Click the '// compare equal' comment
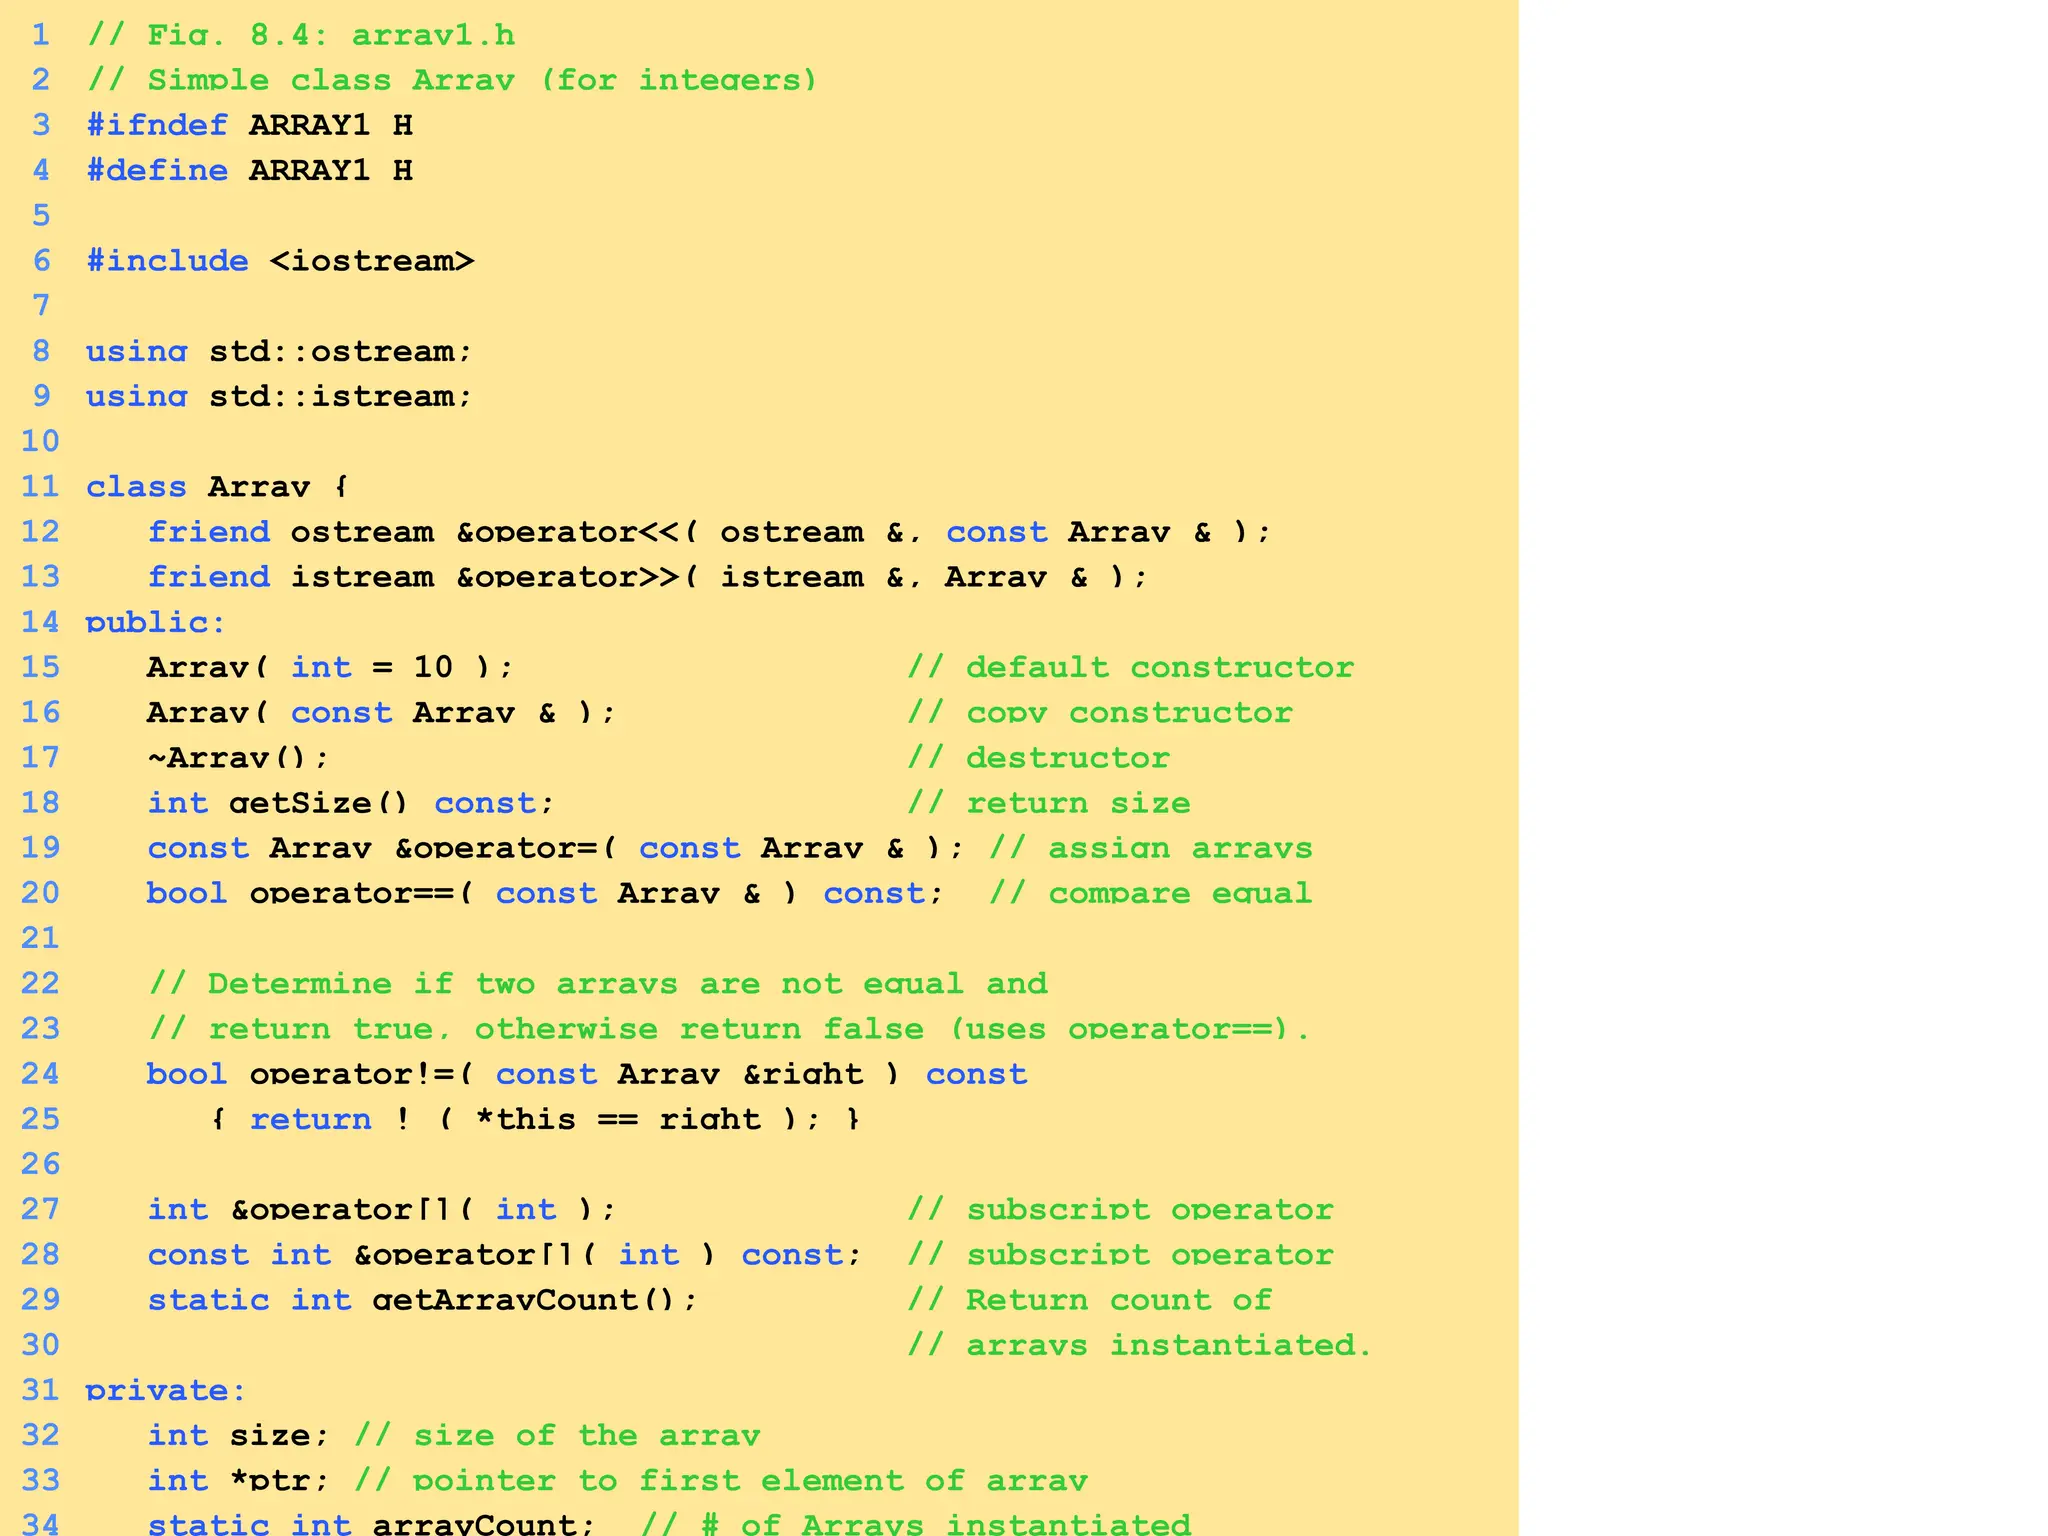Image resolution: width=2048 pixels, height=1536 pixels. [x=1151, y=893]
